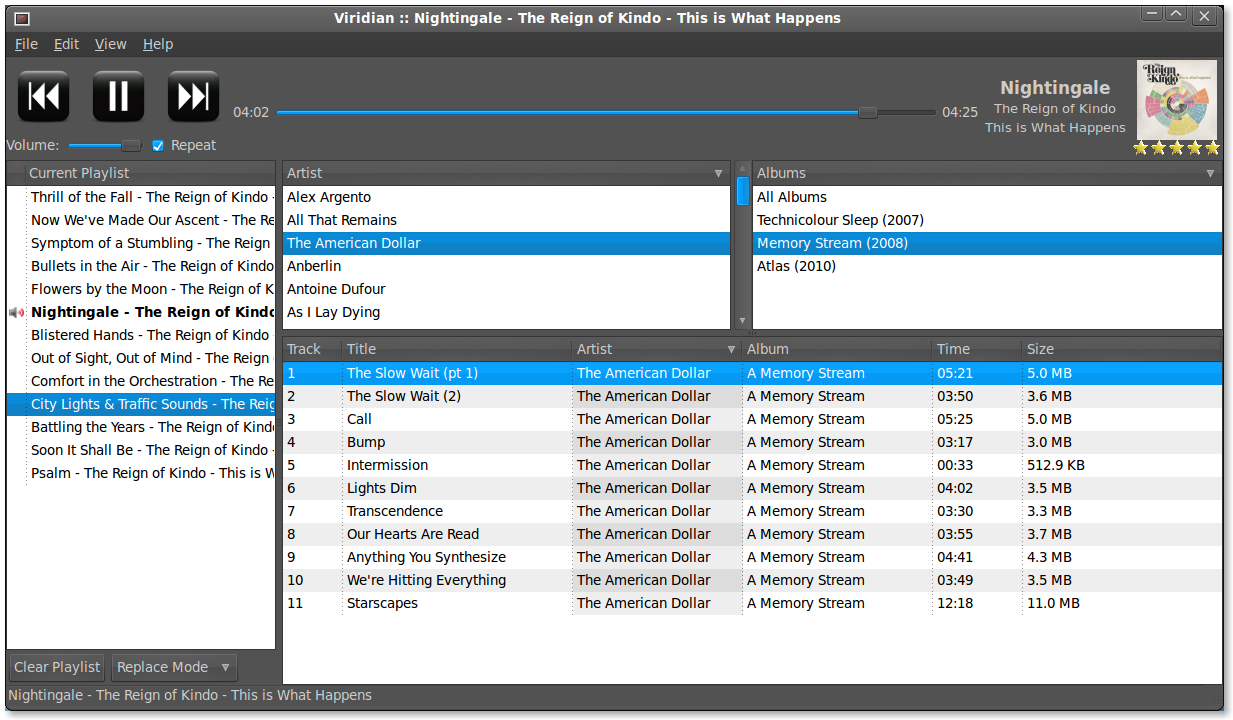Sort by the Time column header
Screen dimensions: 1233x720
[977, 349]
